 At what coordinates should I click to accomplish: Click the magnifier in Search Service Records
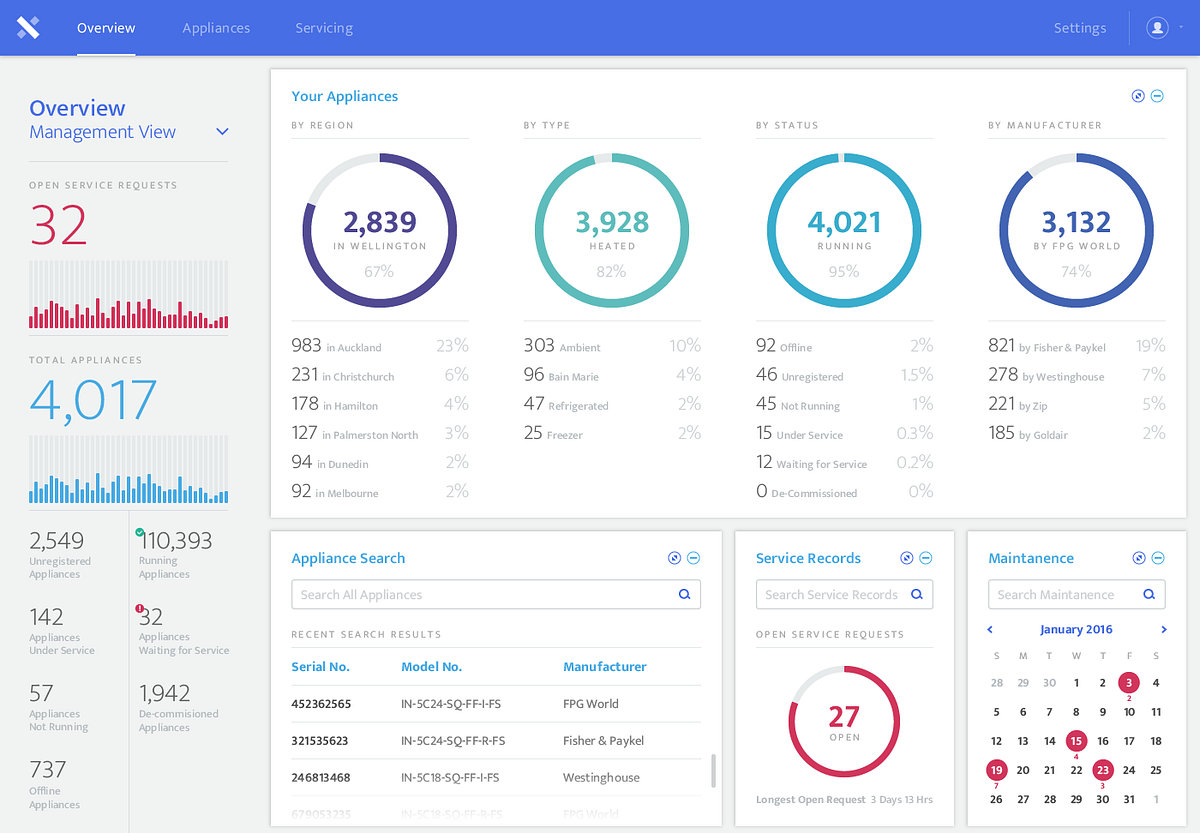(917, 594)
